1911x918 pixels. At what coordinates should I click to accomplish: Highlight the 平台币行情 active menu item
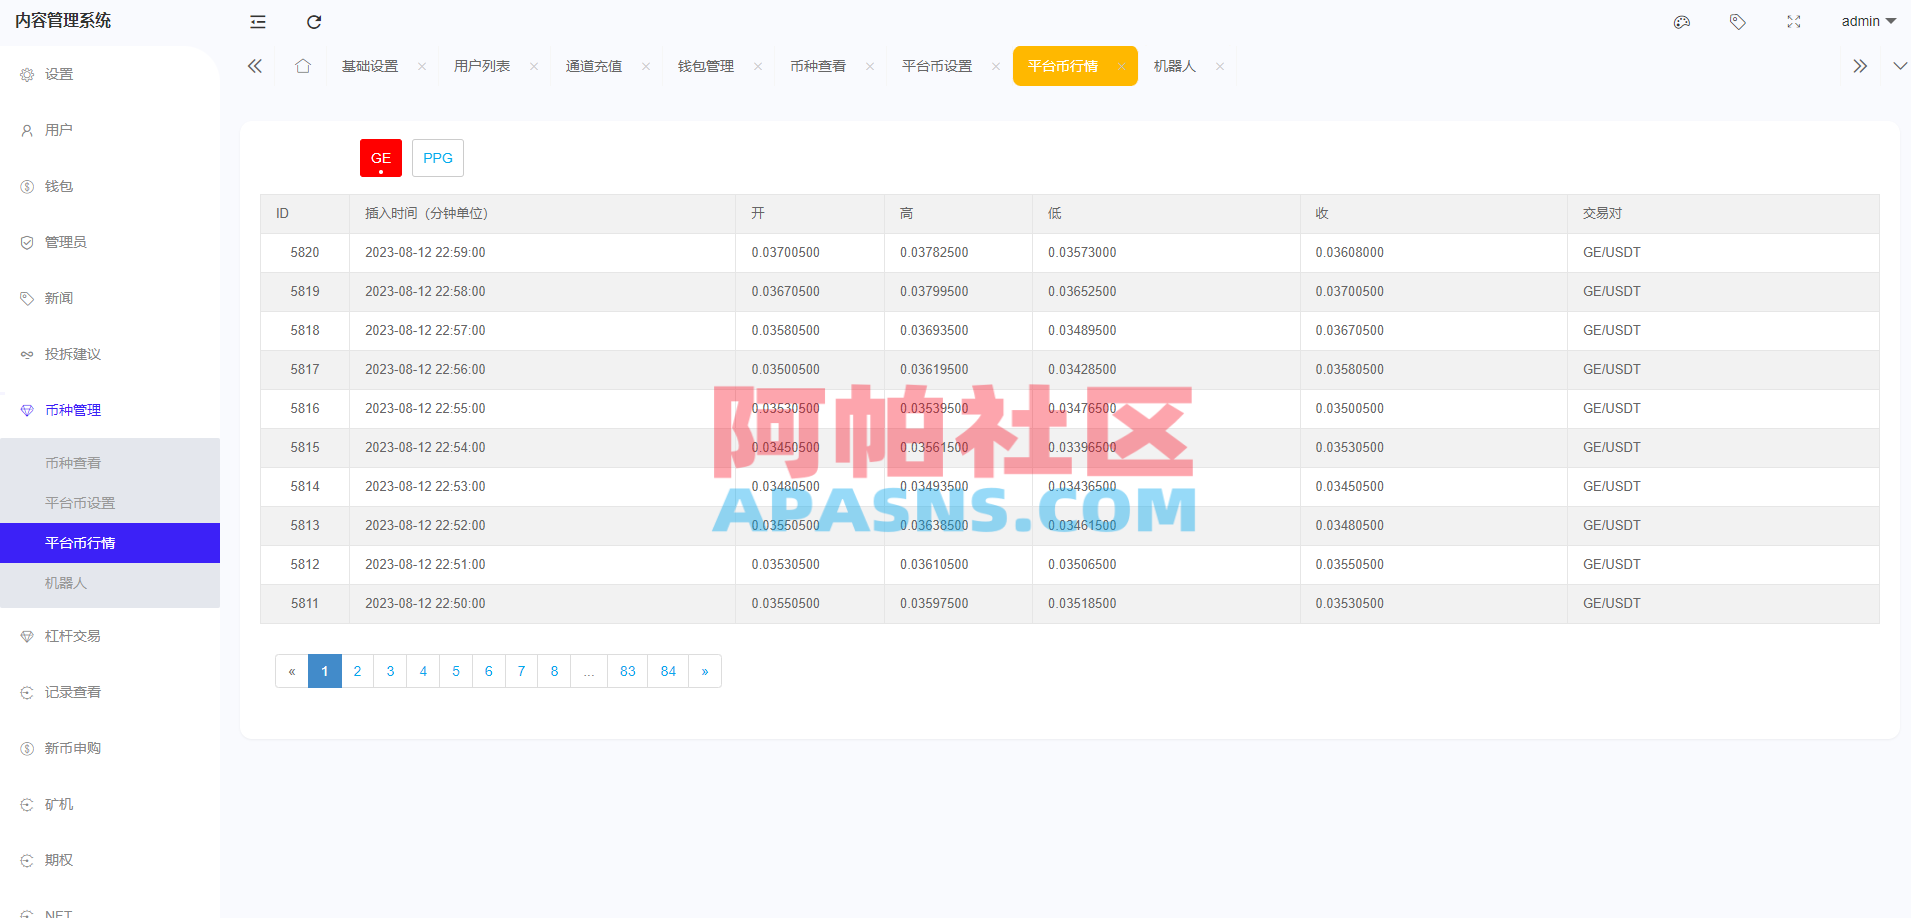pos(79,542)
